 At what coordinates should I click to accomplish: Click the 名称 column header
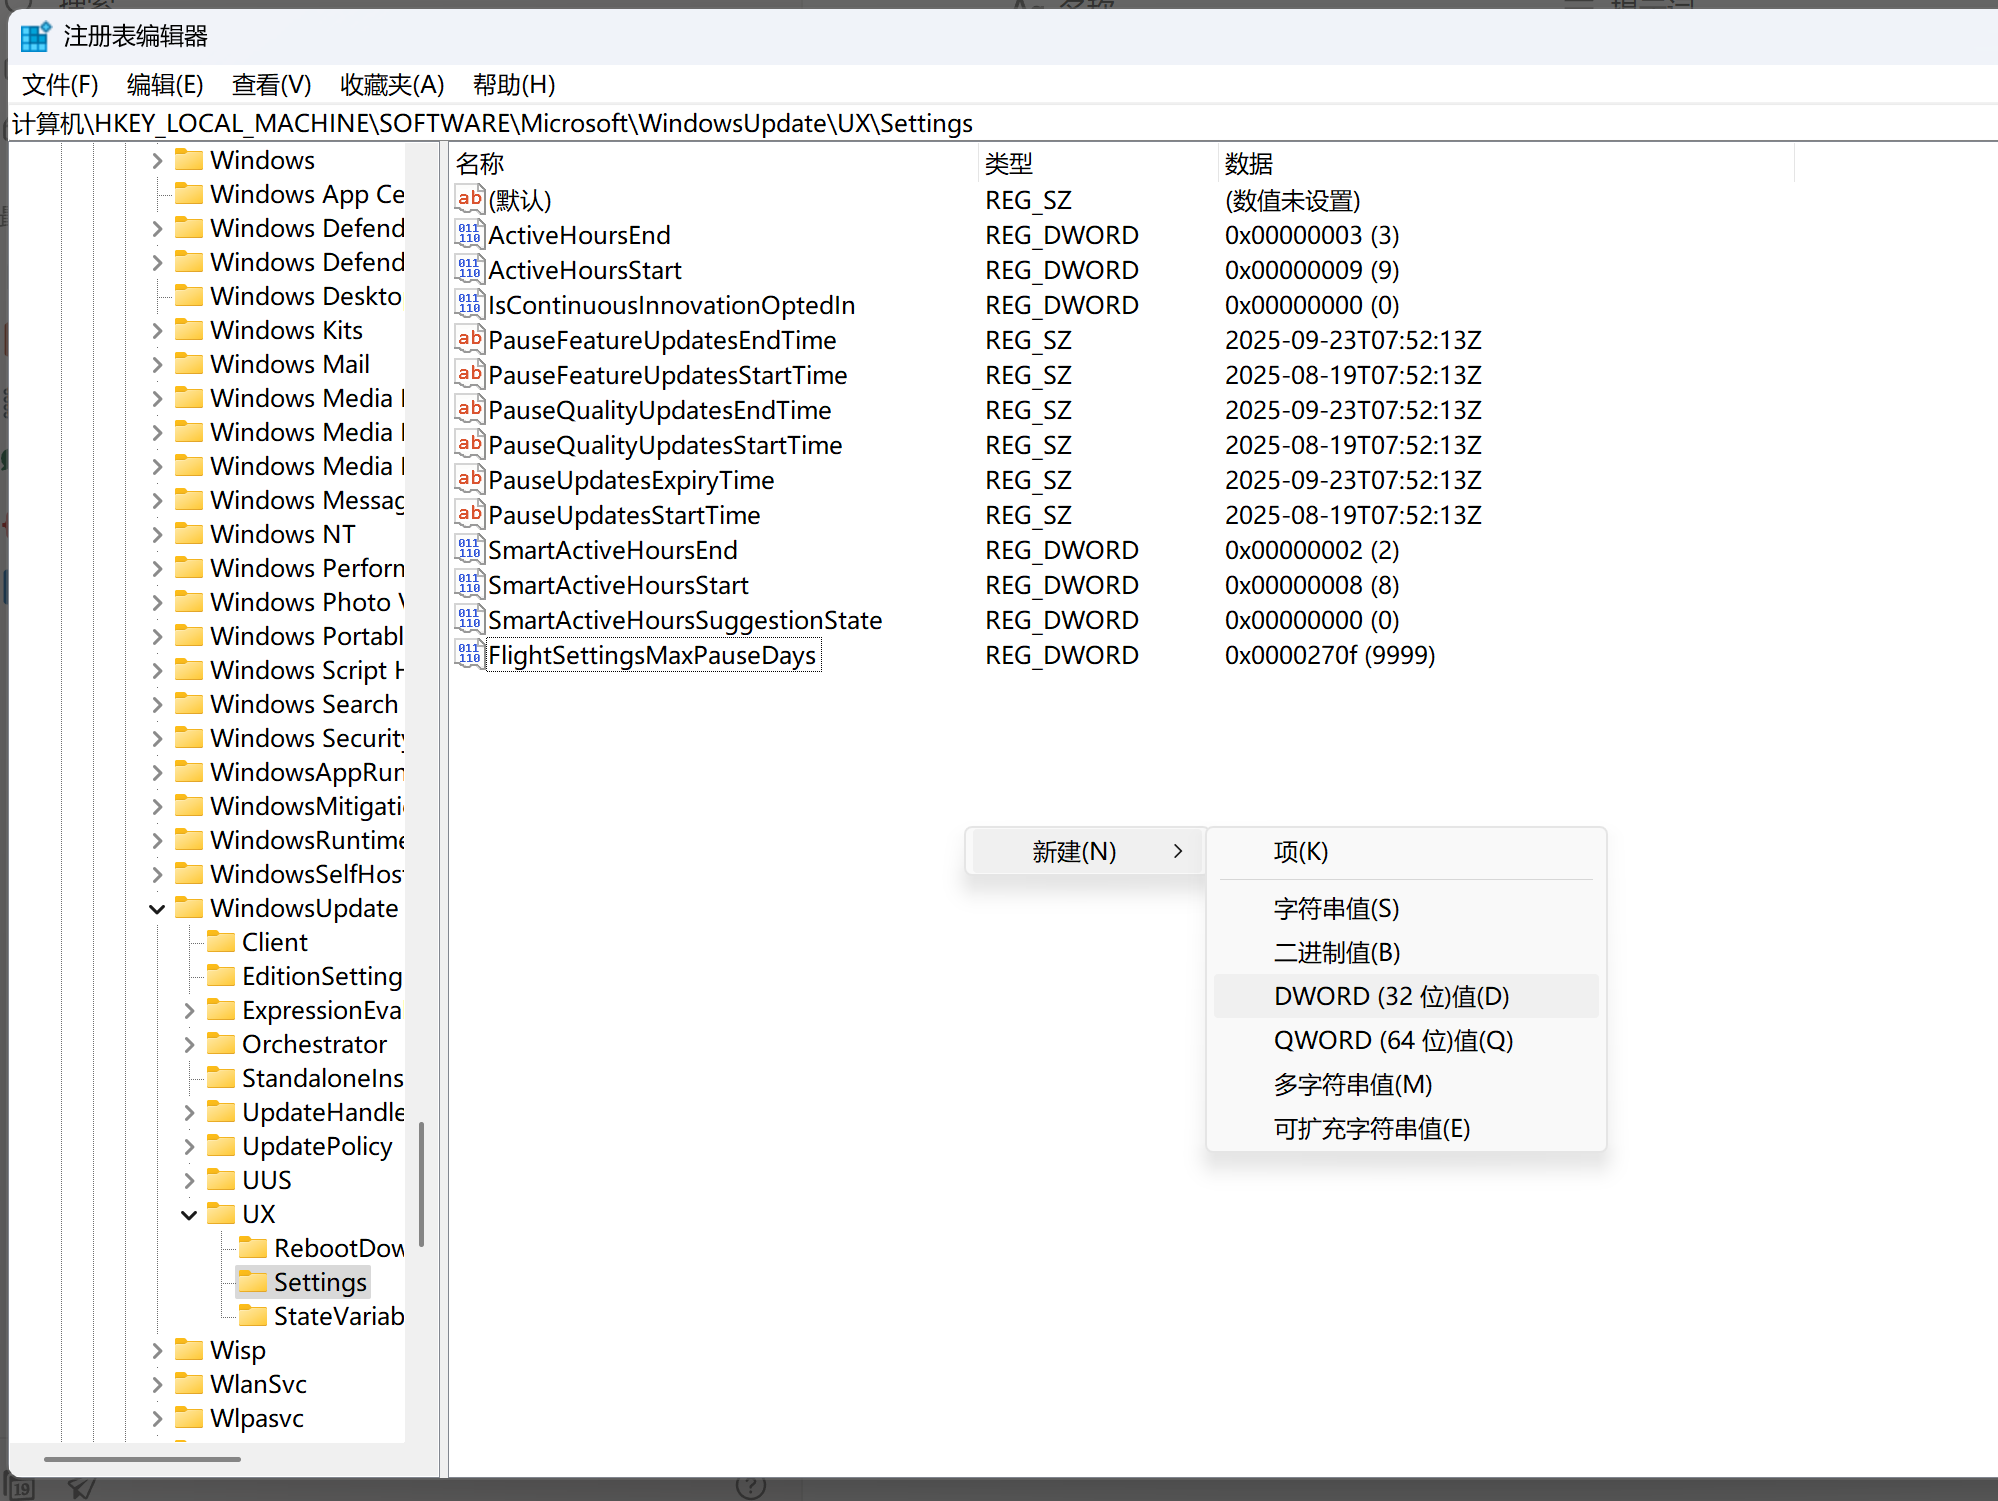click(713, 163)
